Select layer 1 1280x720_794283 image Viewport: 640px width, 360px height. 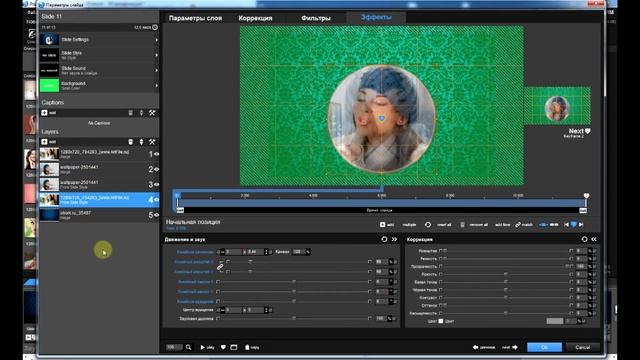(x=99, y=154)
